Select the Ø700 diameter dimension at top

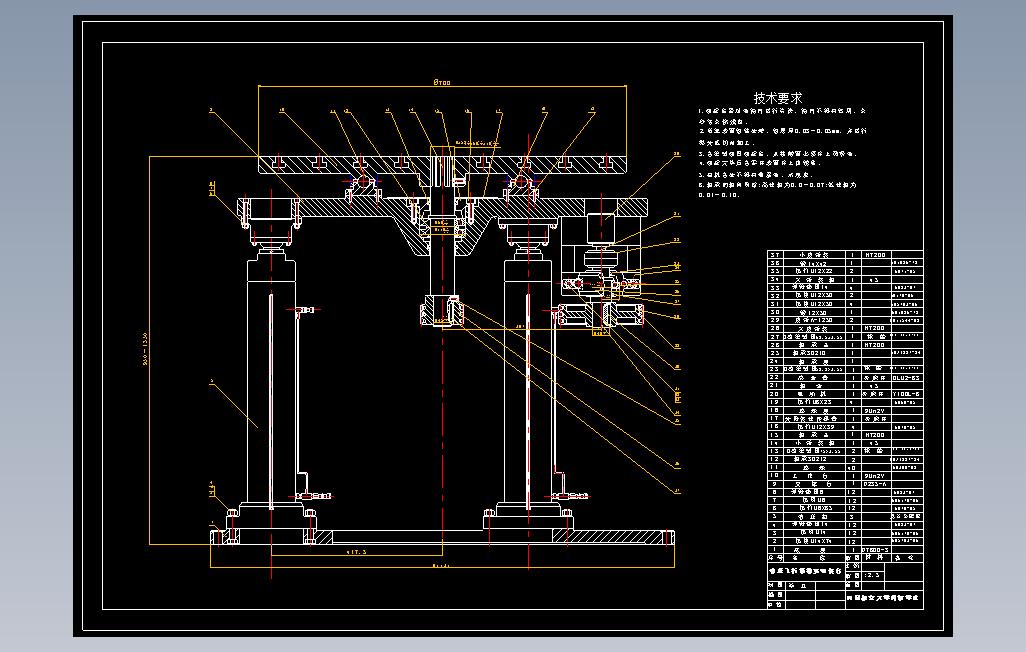coord(442,82)
